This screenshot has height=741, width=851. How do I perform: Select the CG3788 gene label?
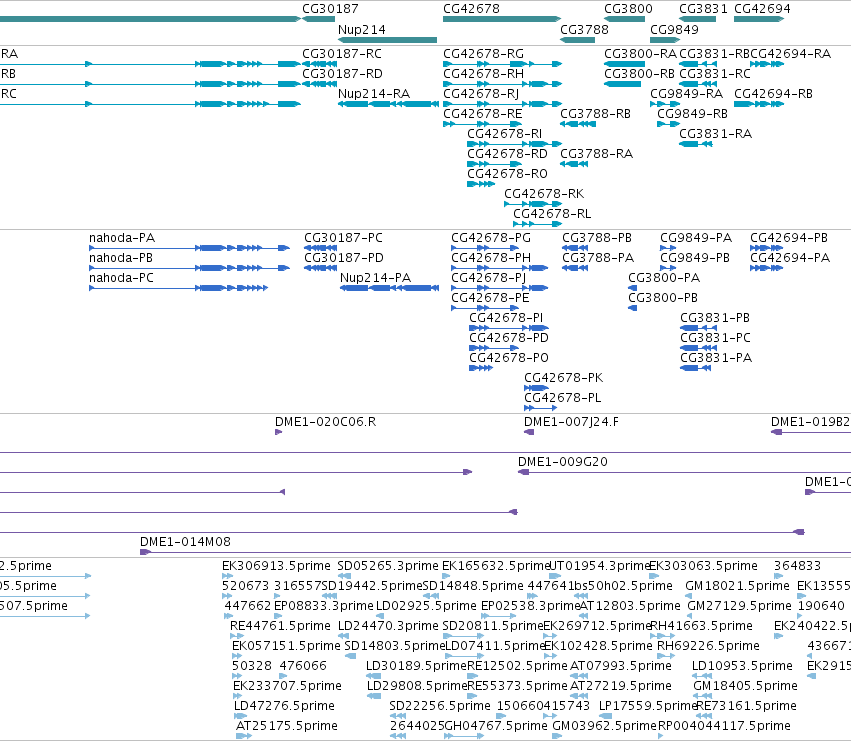(584, 29)
